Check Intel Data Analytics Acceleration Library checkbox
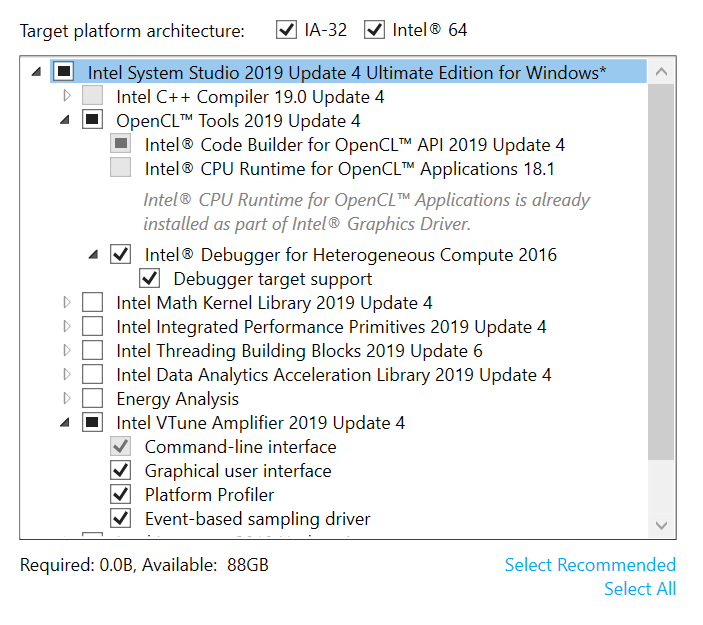Viewport: 703px width, 625px height. point(92,374)
